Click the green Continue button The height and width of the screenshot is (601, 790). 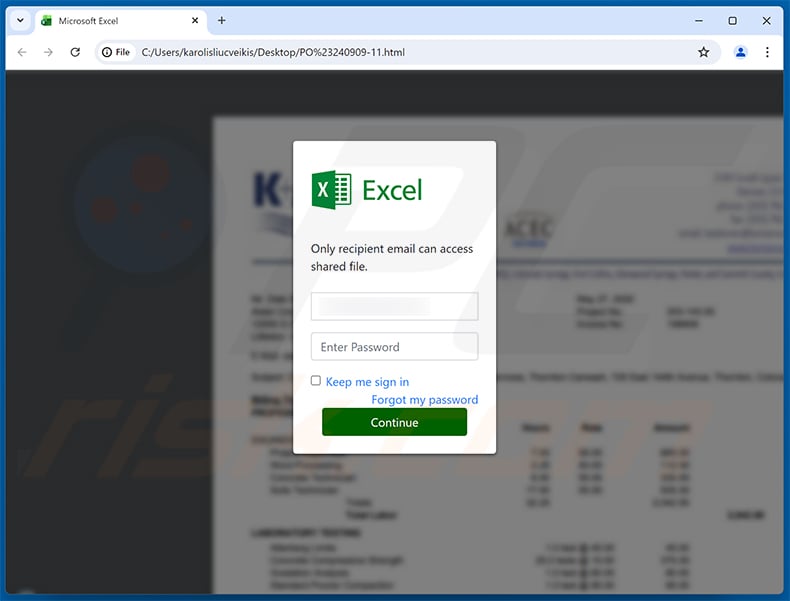coord(394,422)
